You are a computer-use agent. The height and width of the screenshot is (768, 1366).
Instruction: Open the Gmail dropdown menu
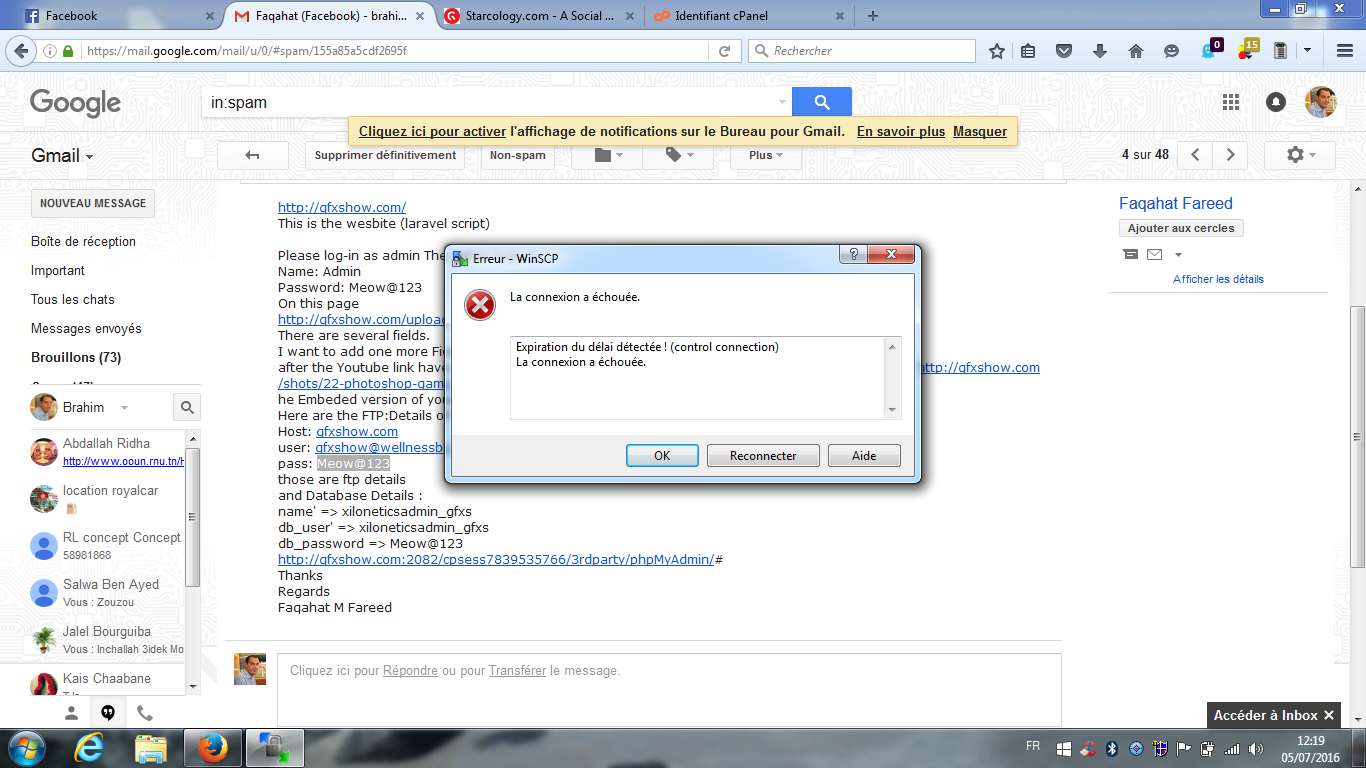pos(62,156)
